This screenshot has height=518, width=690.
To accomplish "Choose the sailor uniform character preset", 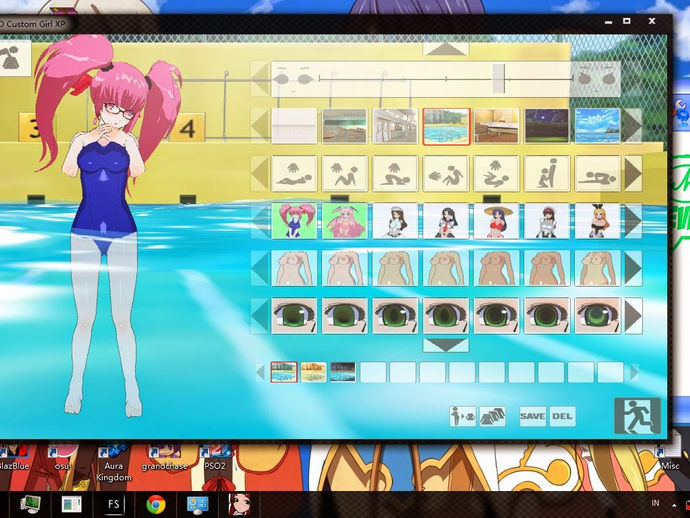I will click(445, 220).
